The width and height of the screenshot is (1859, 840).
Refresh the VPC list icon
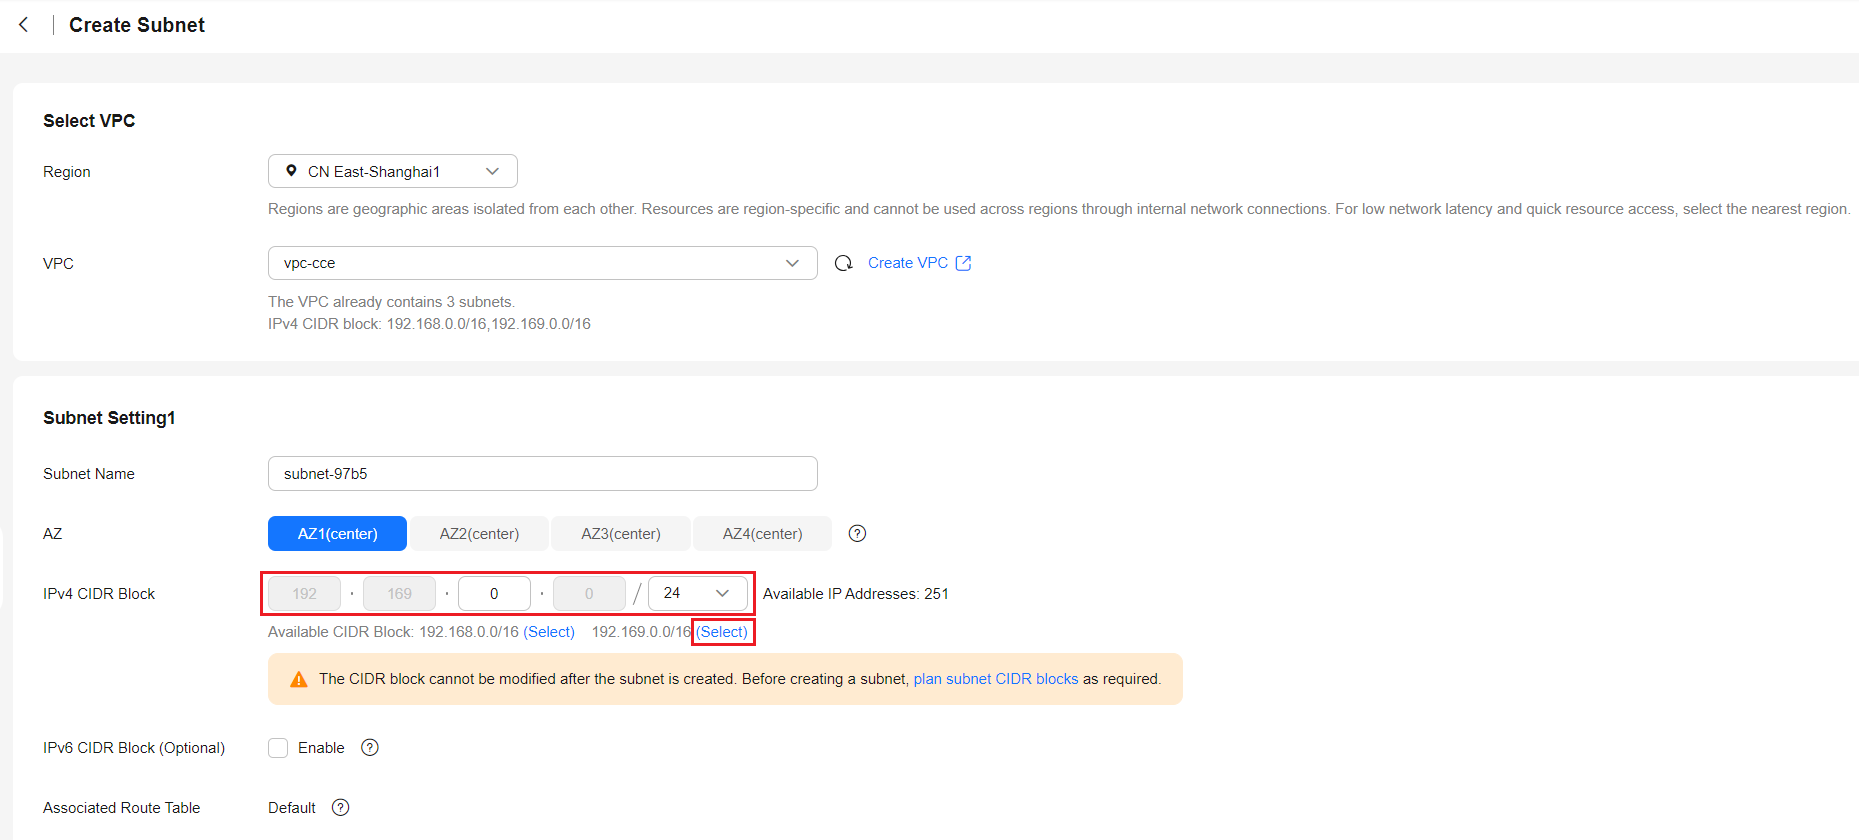[x=844, y=263]
